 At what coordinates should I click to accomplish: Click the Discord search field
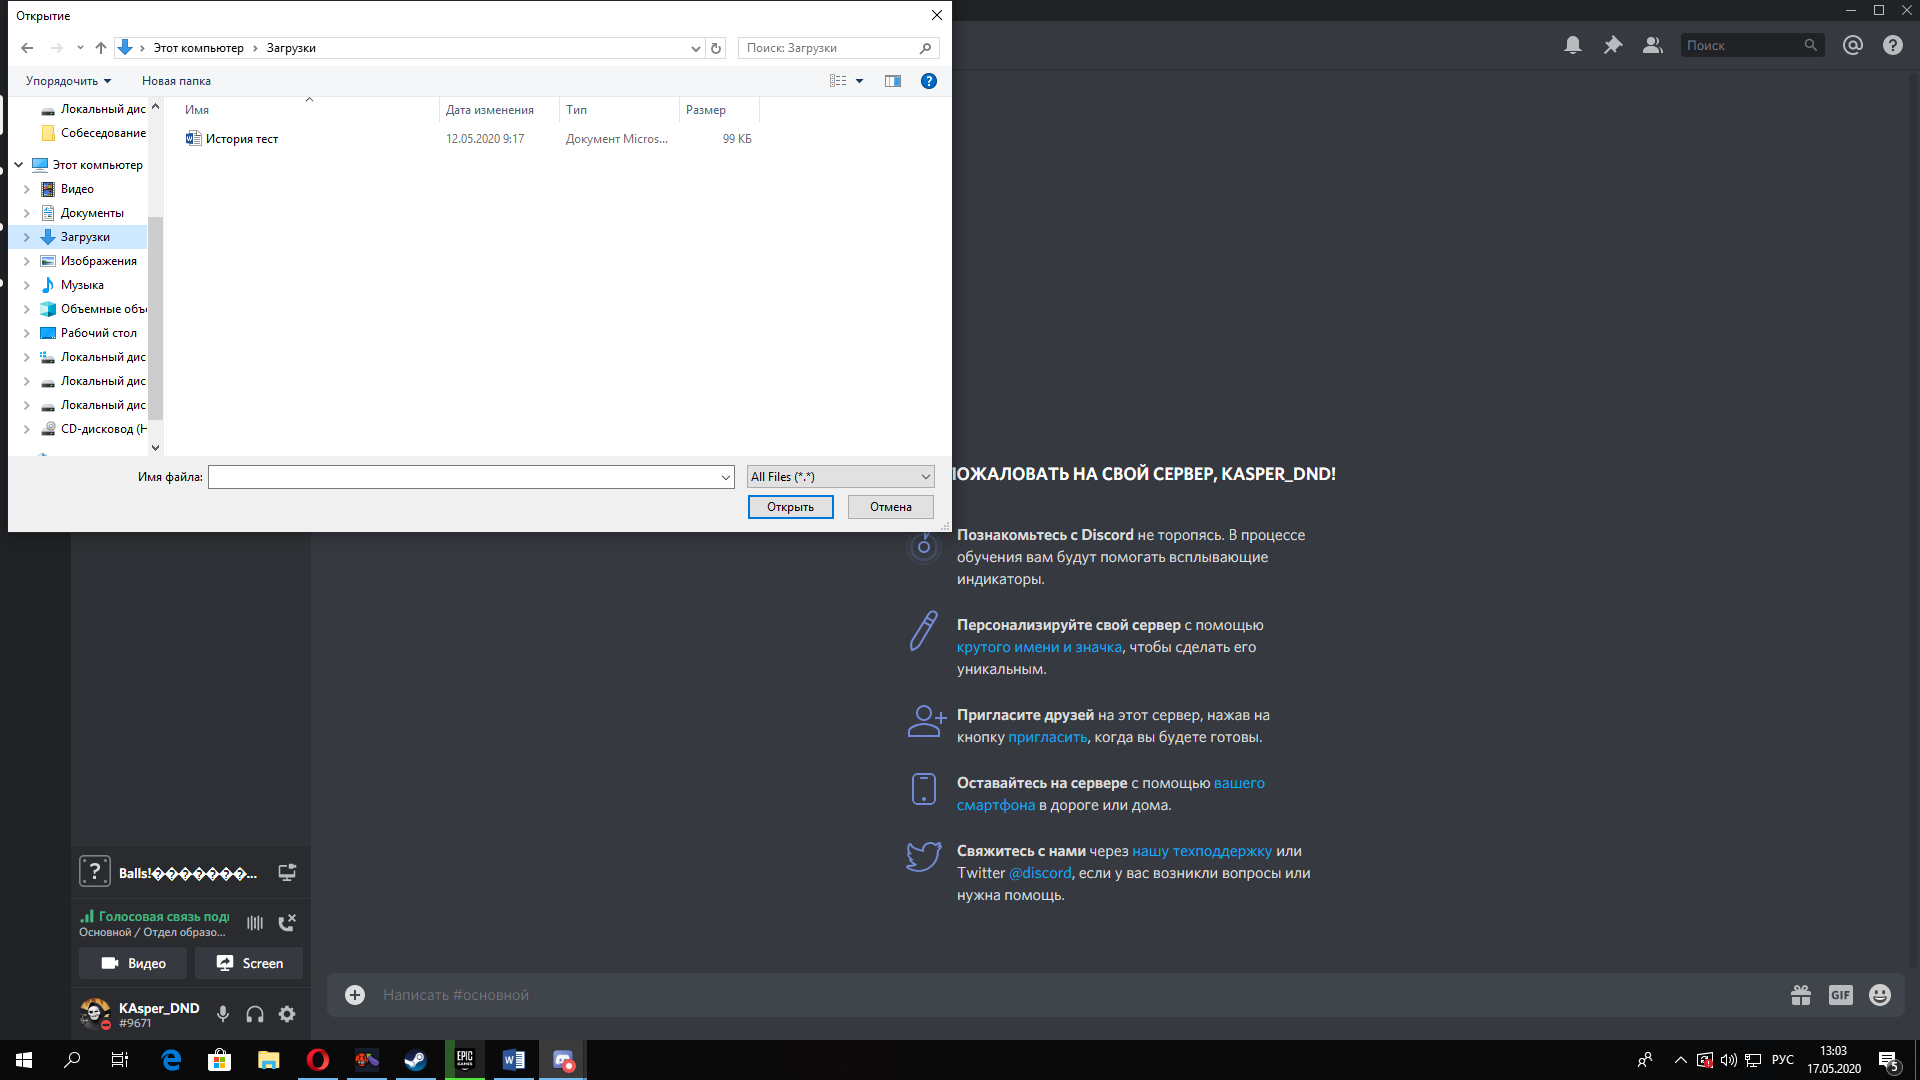click(x=1752, y=45)
